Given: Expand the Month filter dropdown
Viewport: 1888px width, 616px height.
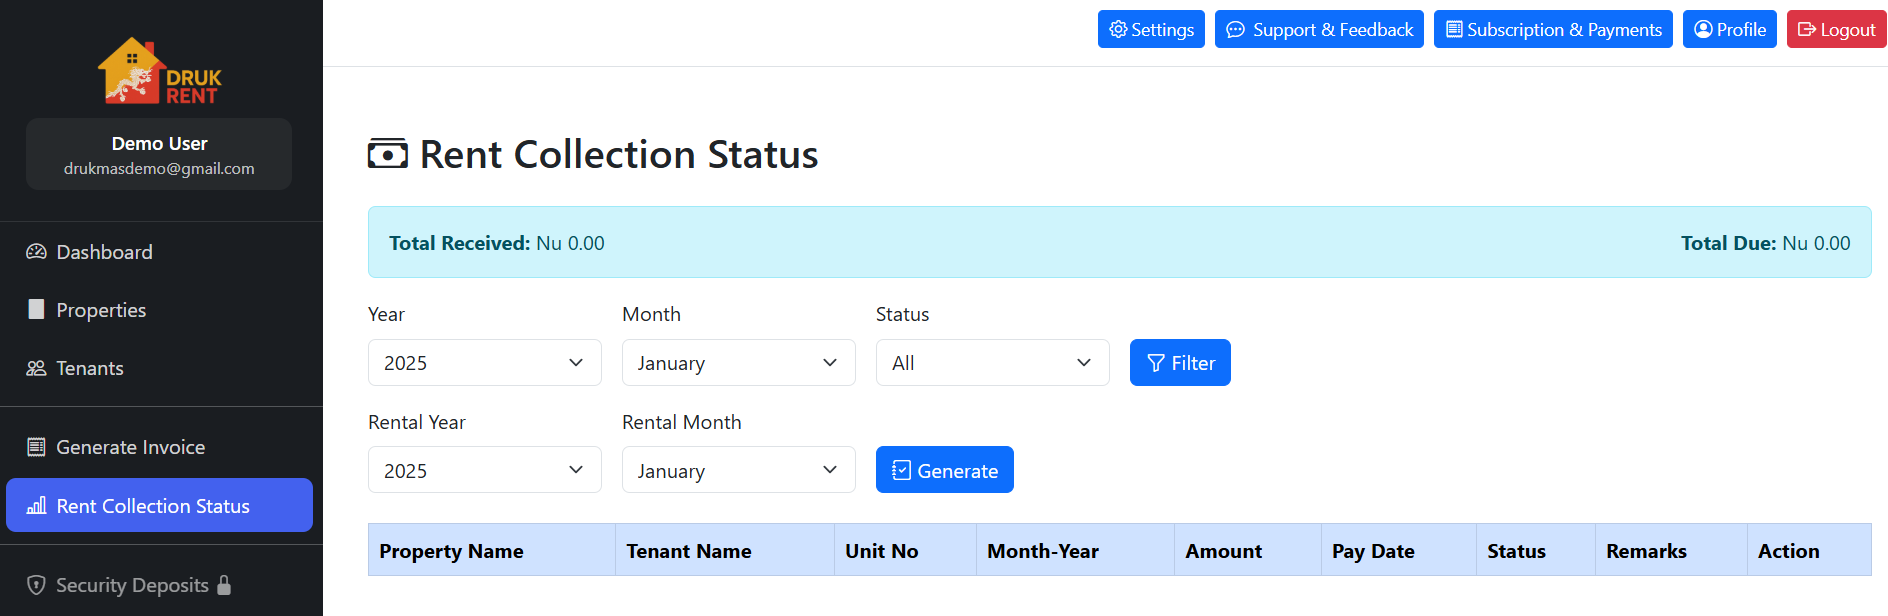Looking at the screenshot, I should [x=738, y=362].
